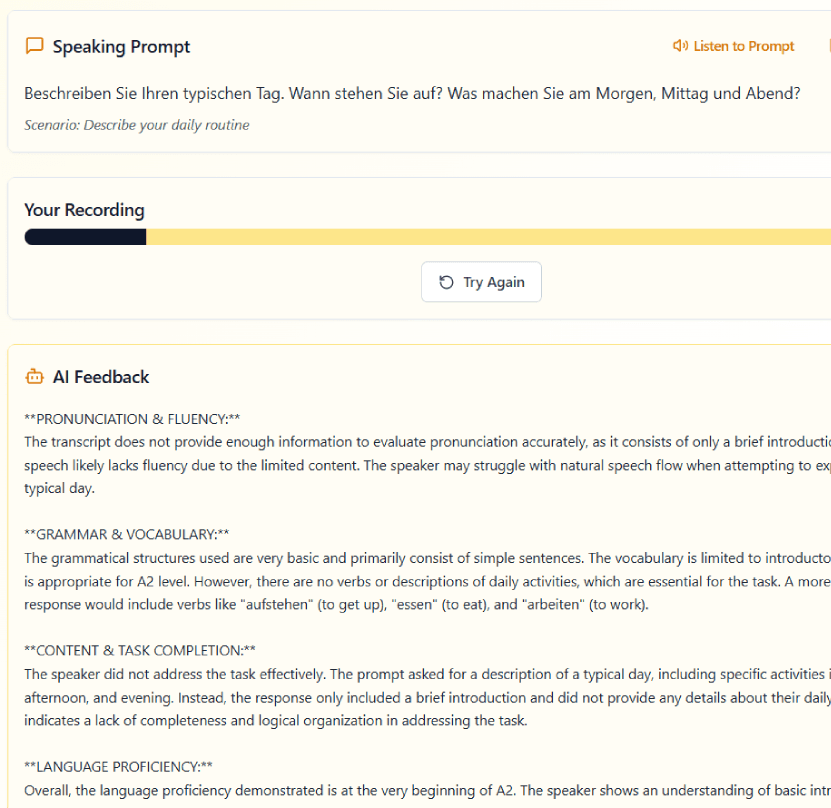831x808 pixels.
Task: Click the PRONUNCIATION & FLUENCY section heading
Action: (x=132, y=419)
